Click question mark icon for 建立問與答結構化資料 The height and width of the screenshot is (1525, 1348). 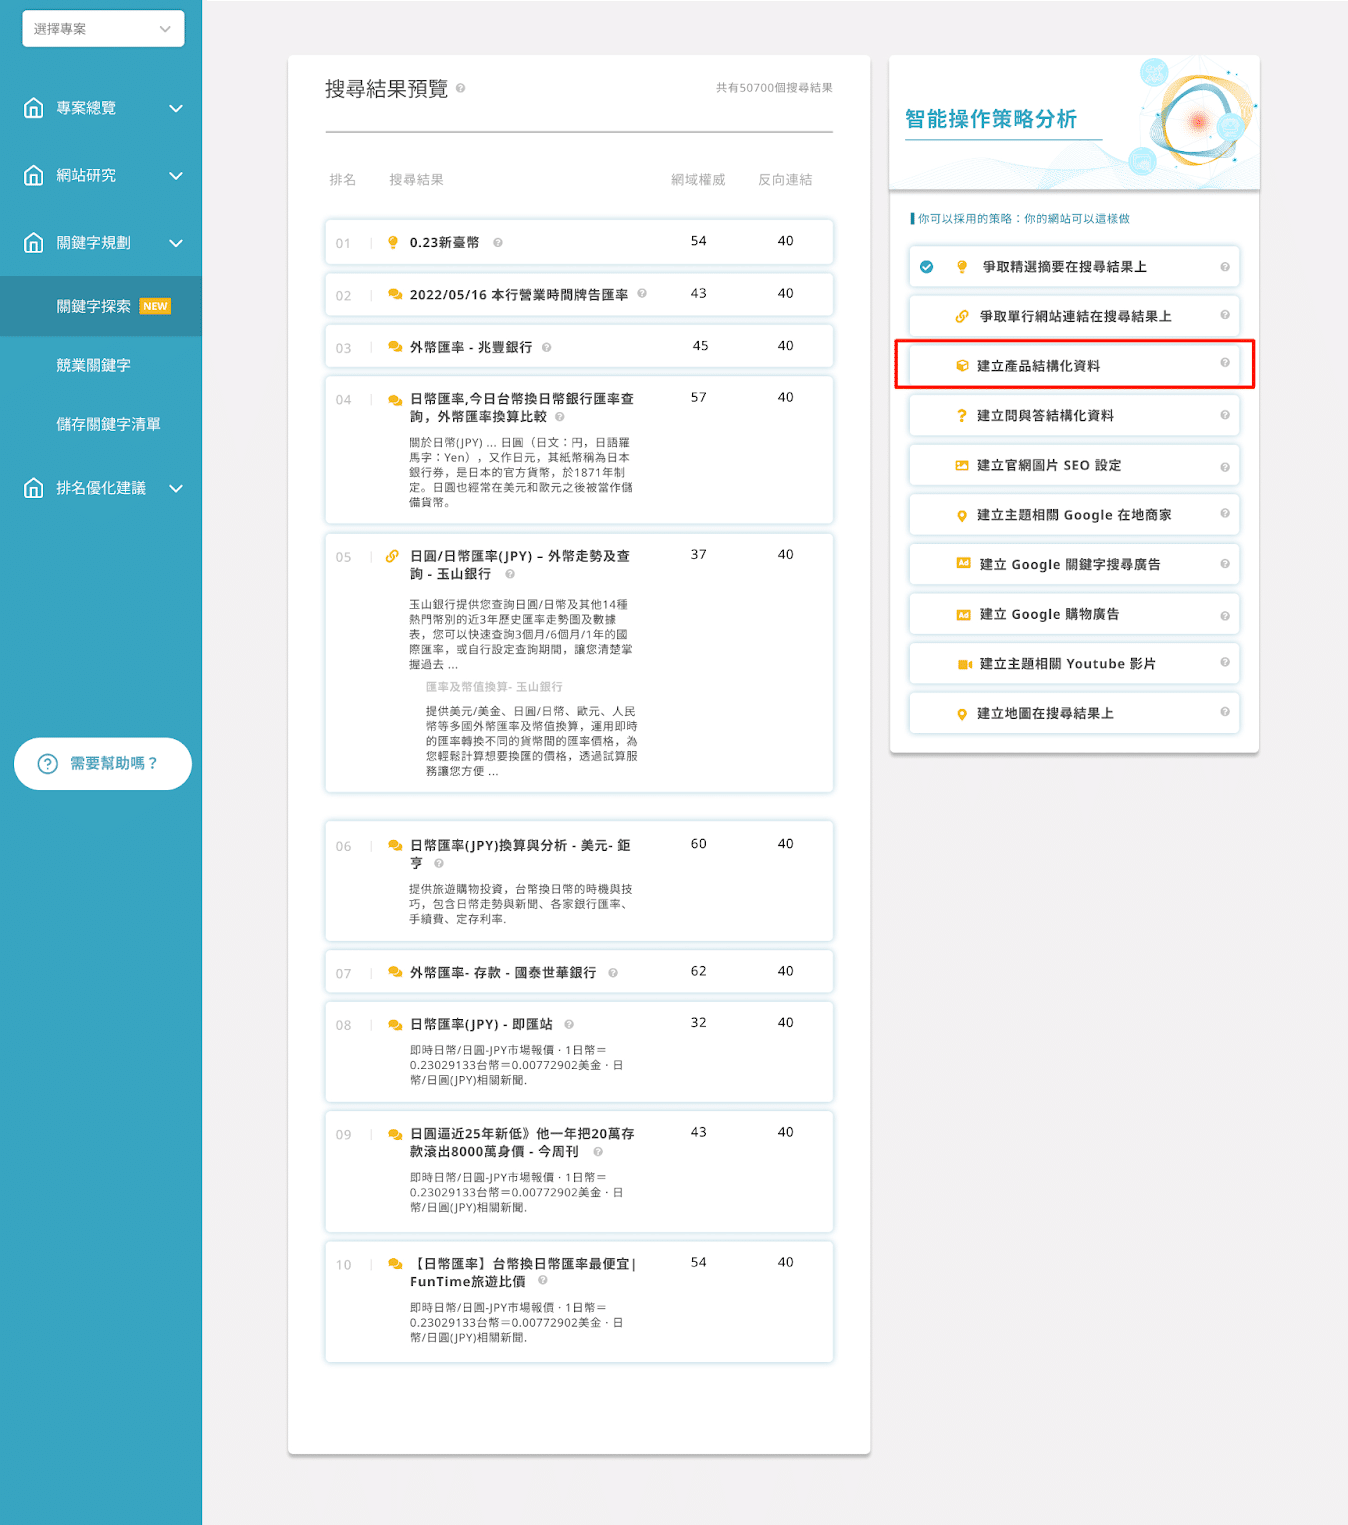tap(961, 416)
